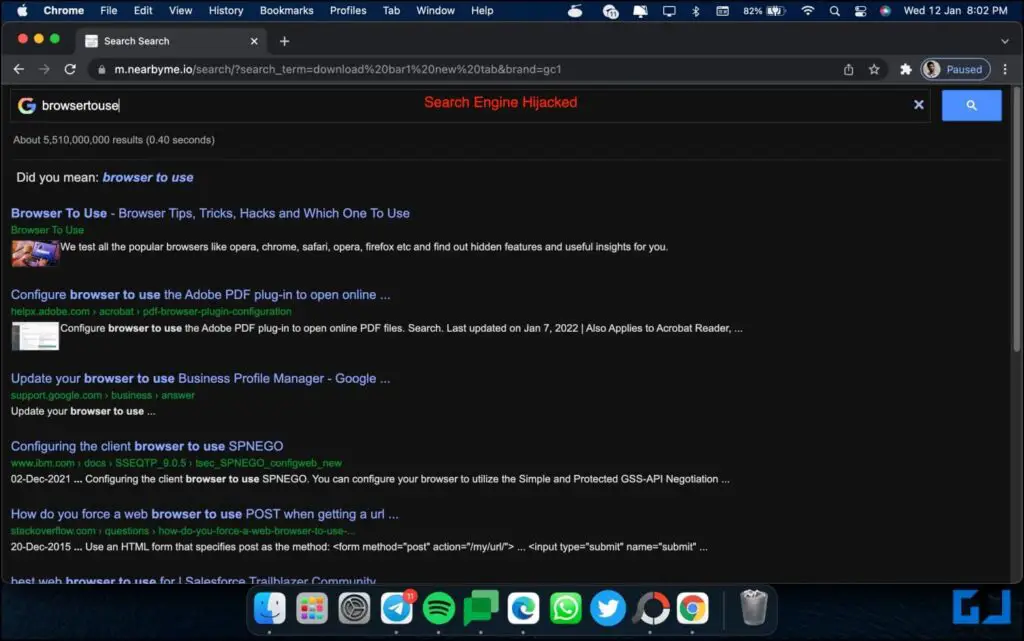Click the battery 82% indicator
Viewport: 1024px width, 641px height.
pyautogui.click(x=763, y=10)
